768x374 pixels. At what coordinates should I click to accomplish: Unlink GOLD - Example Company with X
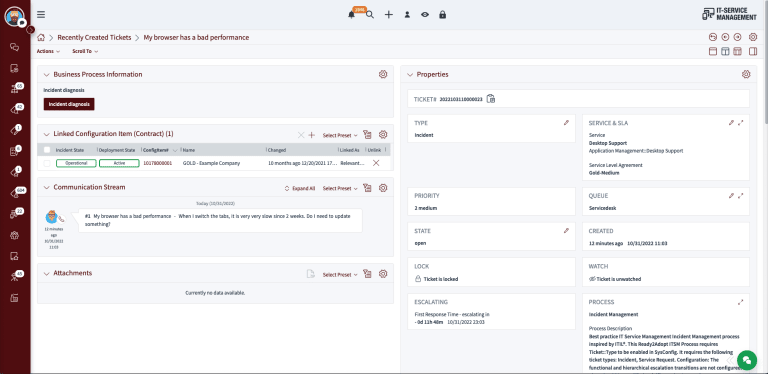376,163
